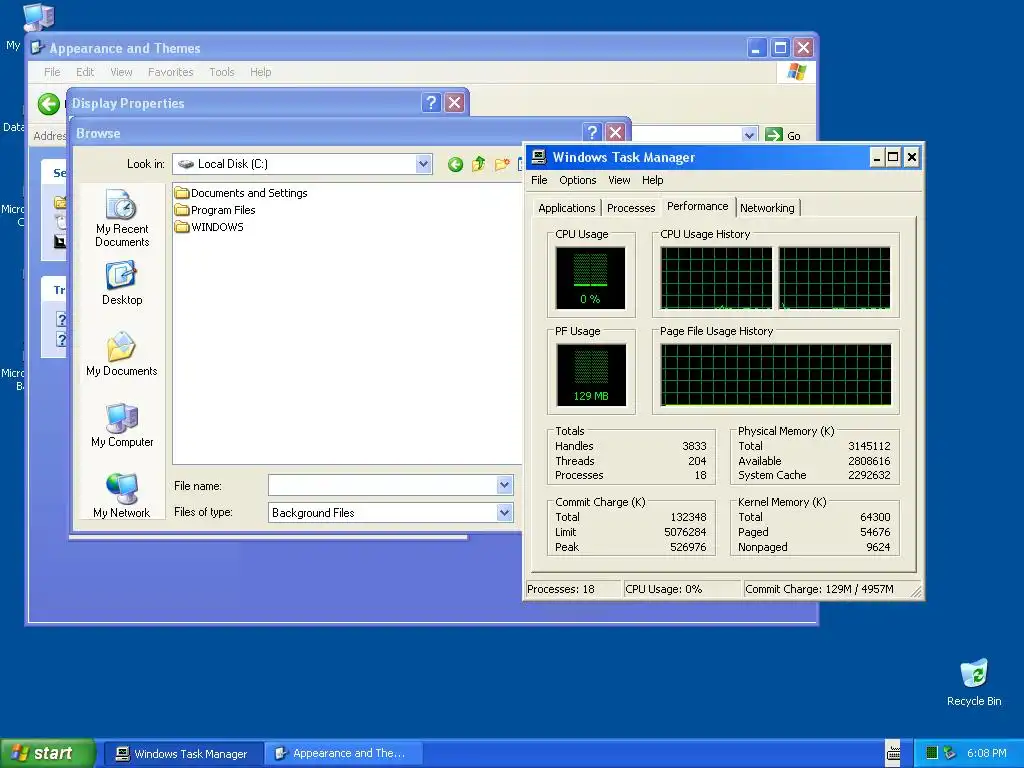This screenshot has height=768, width=1024.
Task: Click the green CPU tray icon
Action: (x=932, y=753)
